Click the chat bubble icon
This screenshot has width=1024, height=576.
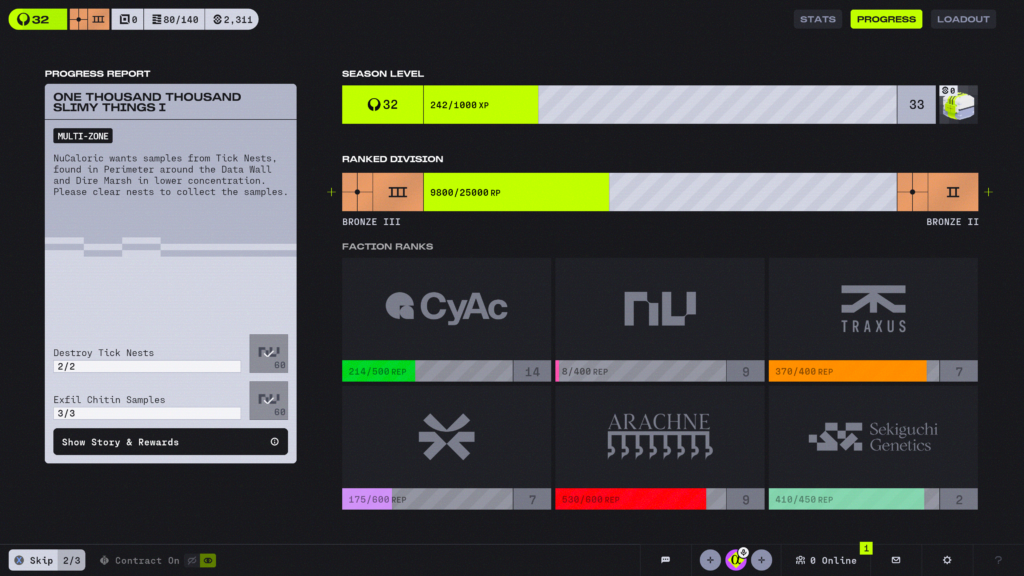665,560
